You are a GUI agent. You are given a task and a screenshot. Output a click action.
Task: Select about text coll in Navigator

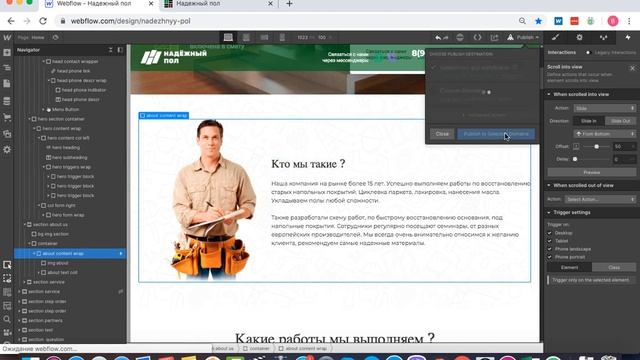click(x=62, y=273)
